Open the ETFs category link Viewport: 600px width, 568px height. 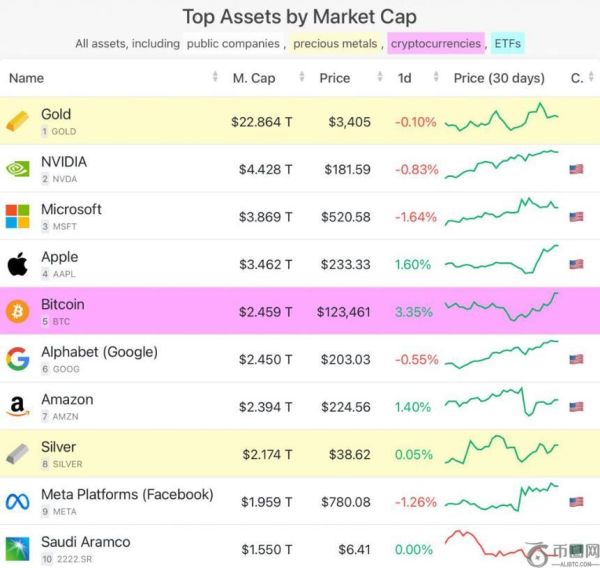[x=507, y=44]
